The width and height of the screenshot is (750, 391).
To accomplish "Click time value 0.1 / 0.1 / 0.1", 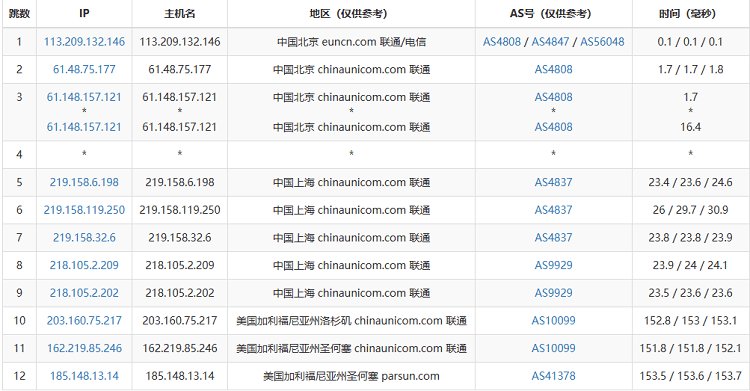I will click(691, 42).
